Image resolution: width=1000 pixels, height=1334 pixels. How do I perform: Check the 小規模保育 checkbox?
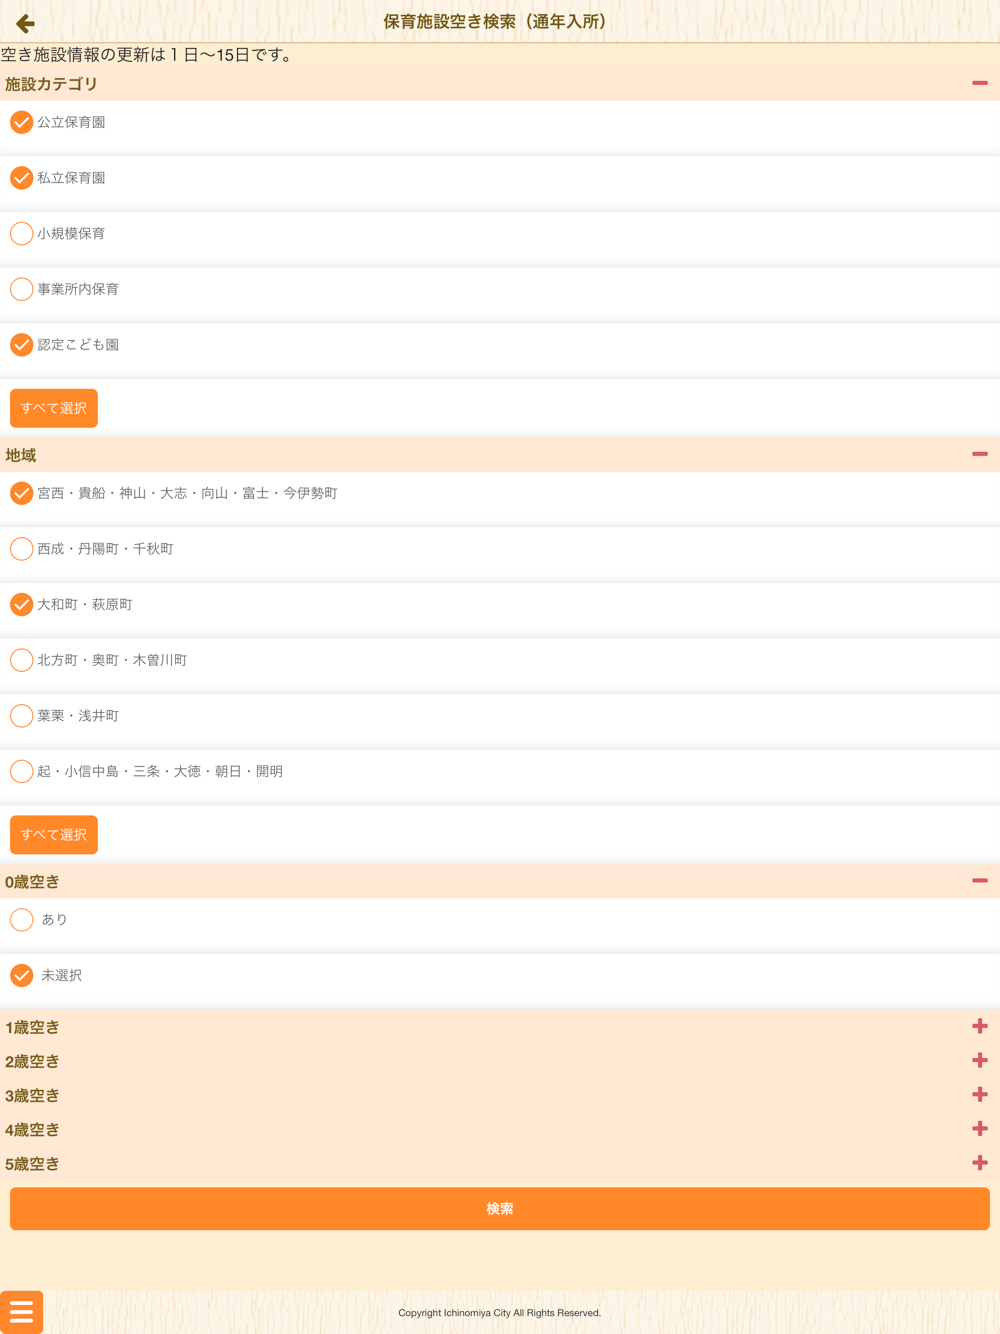[21, 233]
